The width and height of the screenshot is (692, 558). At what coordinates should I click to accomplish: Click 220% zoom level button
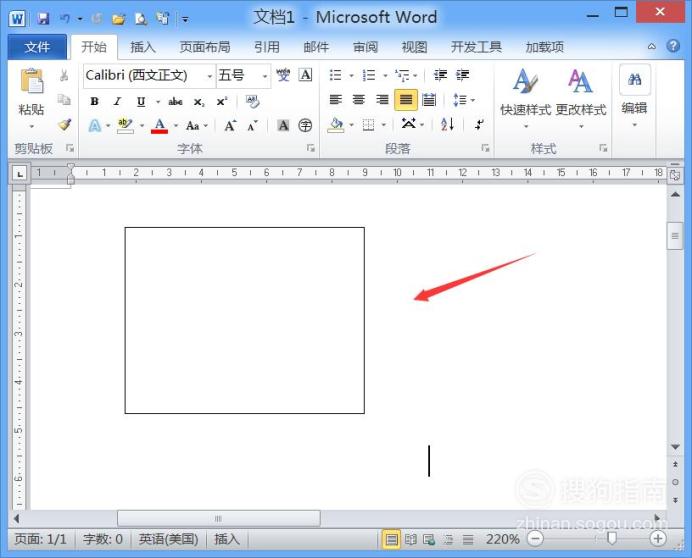(x=502, y=539)
